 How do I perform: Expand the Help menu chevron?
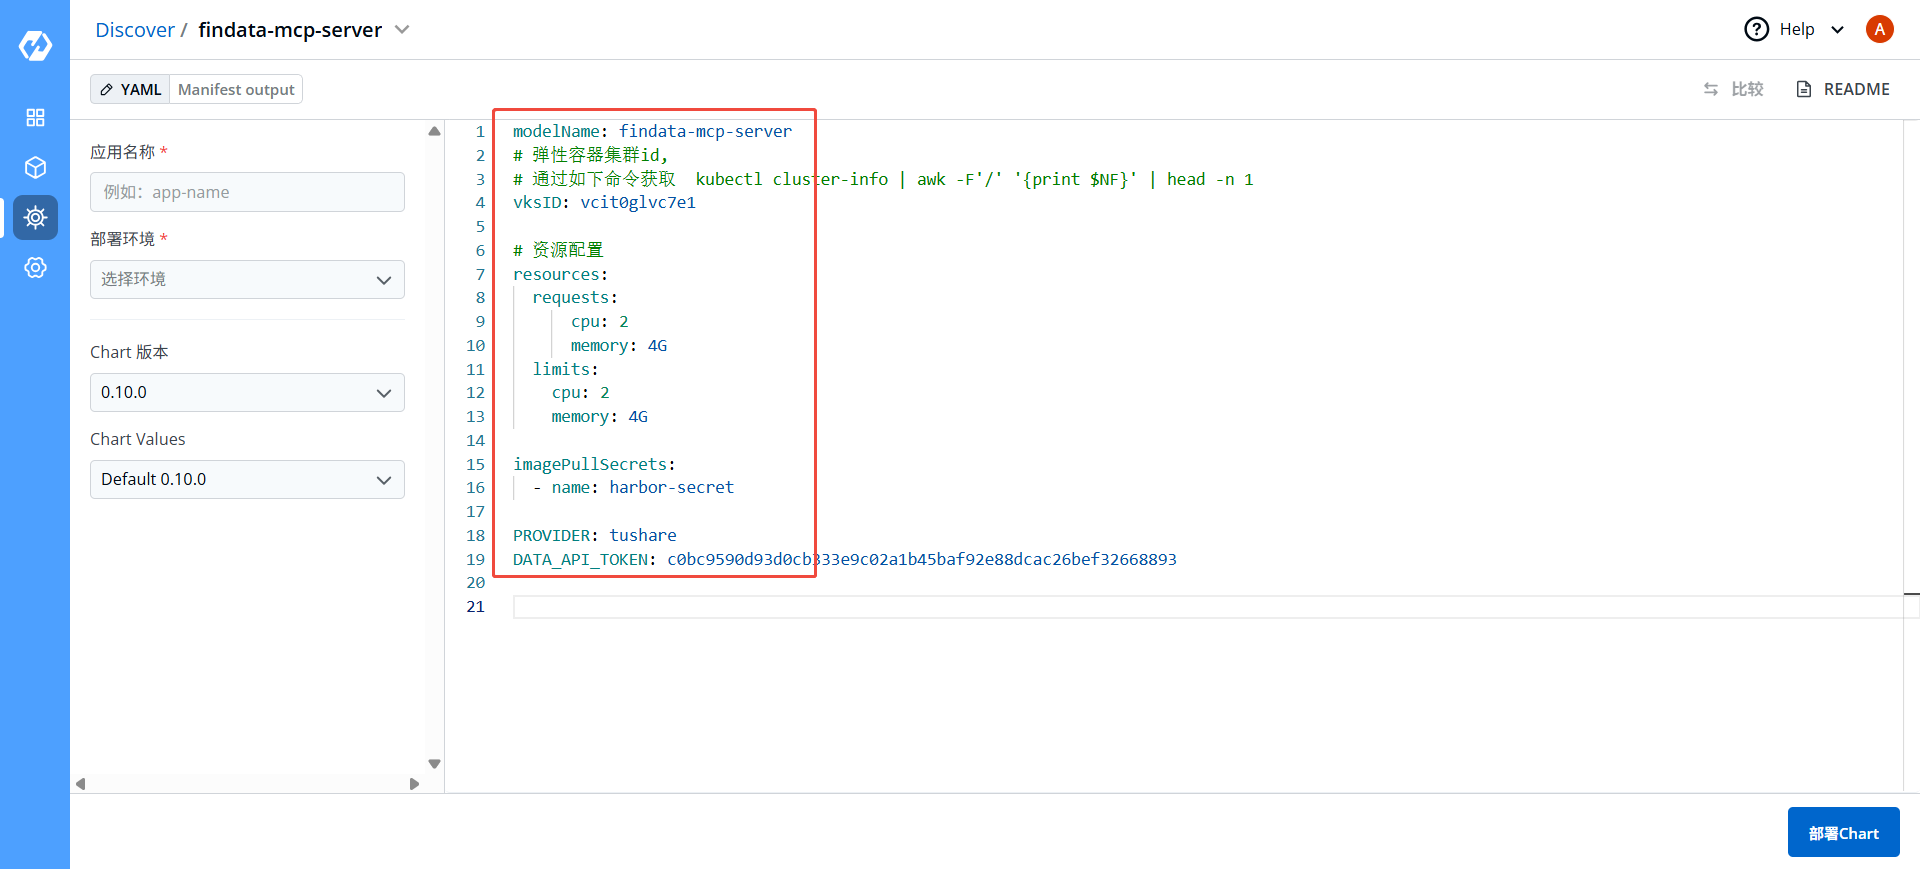click(1837, 30)
